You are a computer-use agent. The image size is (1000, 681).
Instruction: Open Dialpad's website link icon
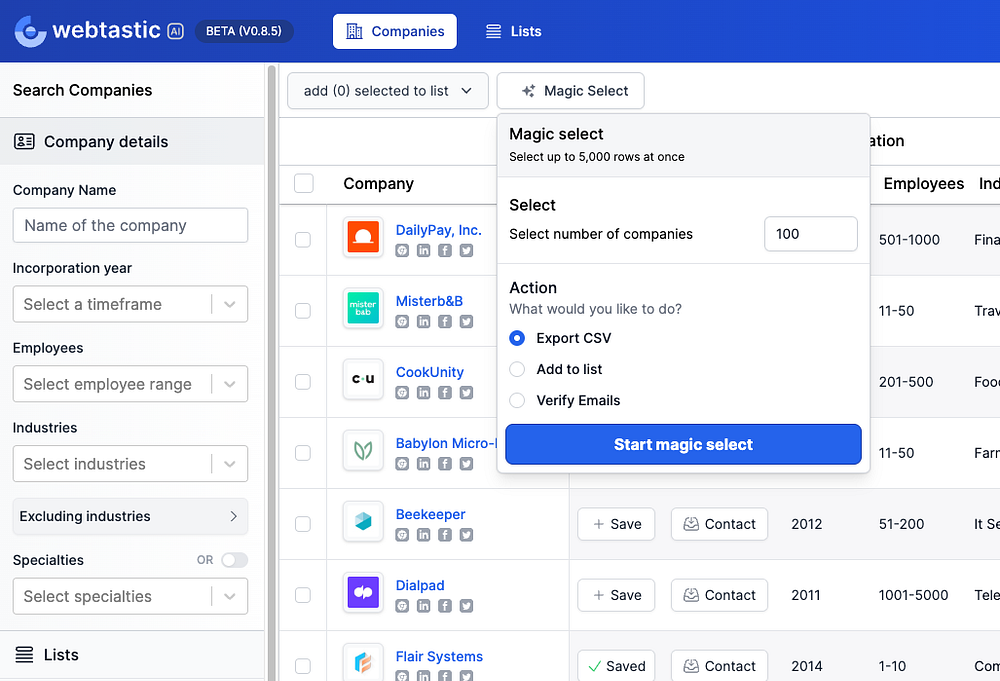click(x=402, y=606)
